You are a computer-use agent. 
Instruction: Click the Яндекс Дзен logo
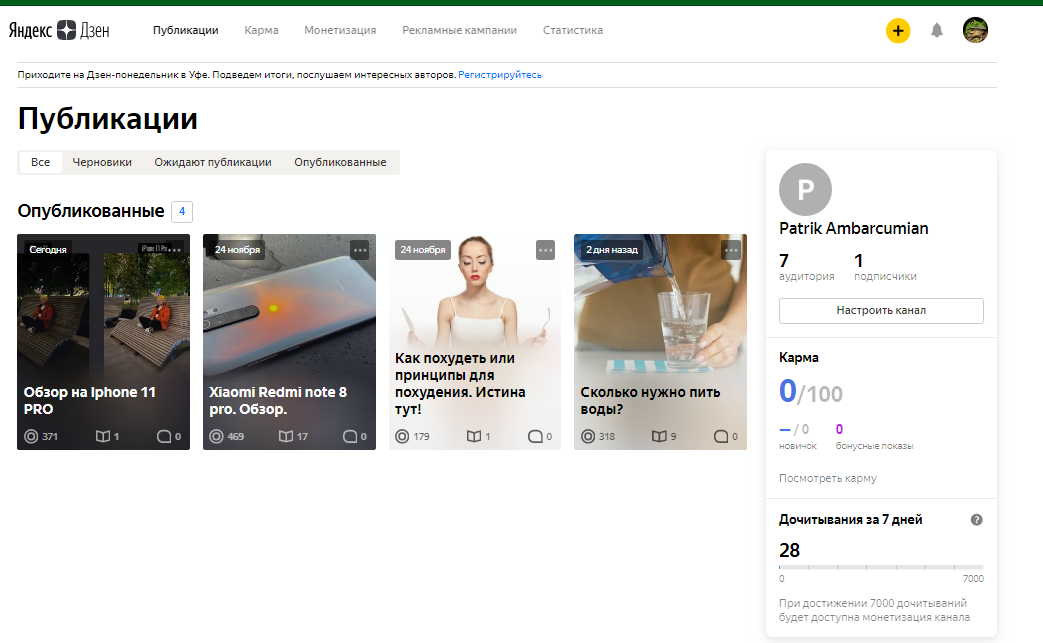[59, 30]
